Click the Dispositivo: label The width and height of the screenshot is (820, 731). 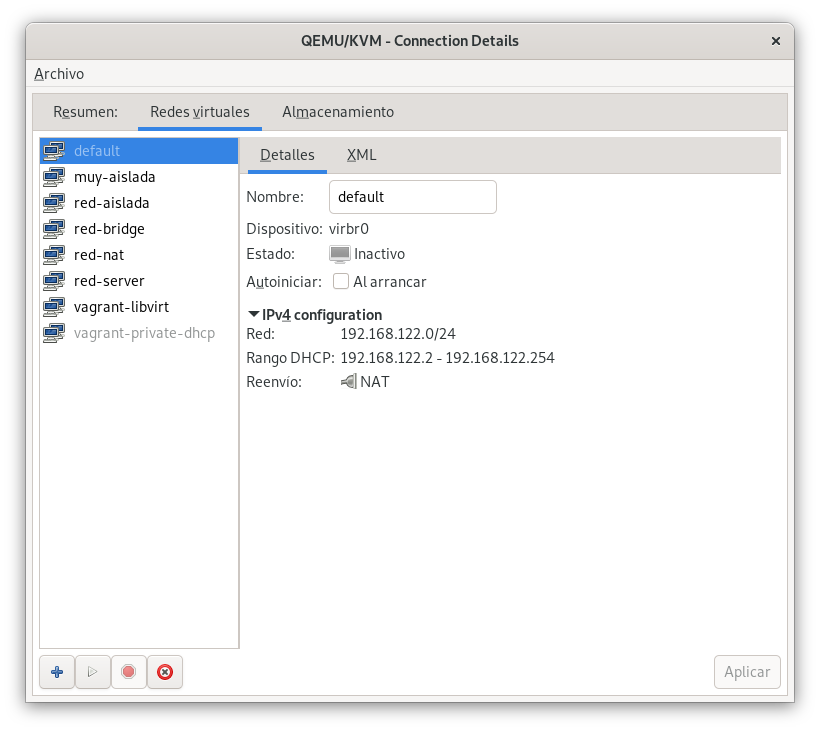[284, 229]
